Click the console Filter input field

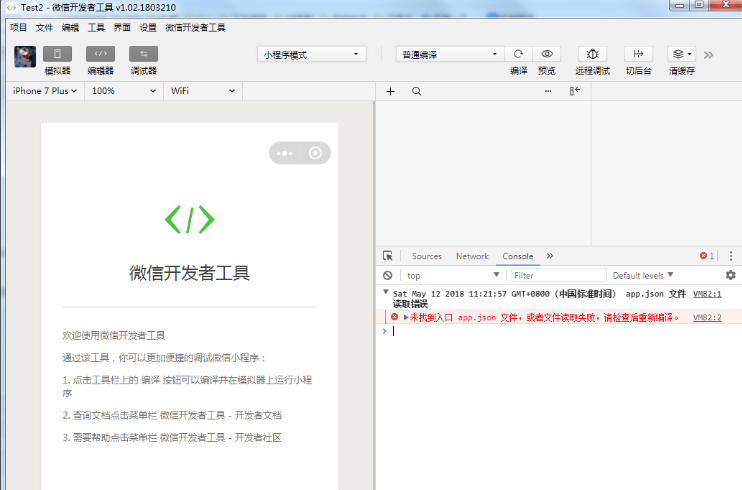tap(558, 275)
